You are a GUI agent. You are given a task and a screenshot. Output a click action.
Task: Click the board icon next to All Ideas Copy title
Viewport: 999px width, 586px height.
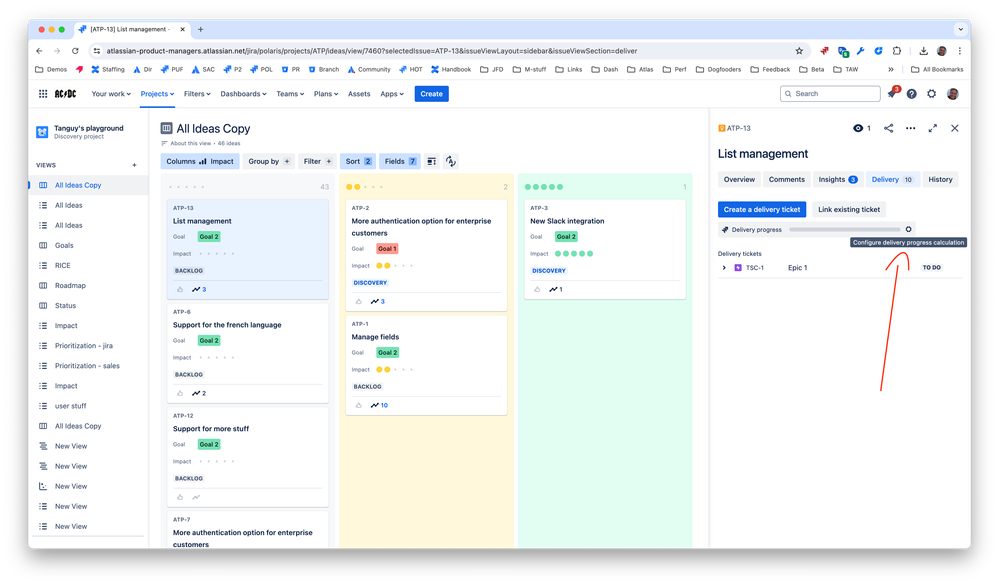[166, 128]
